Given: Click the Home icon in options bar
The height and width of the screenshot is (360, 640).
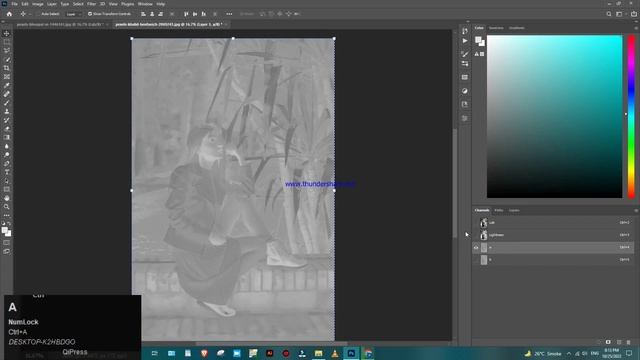Looking at the screenshot, I should pyautogui.click(x=9, y=14).
